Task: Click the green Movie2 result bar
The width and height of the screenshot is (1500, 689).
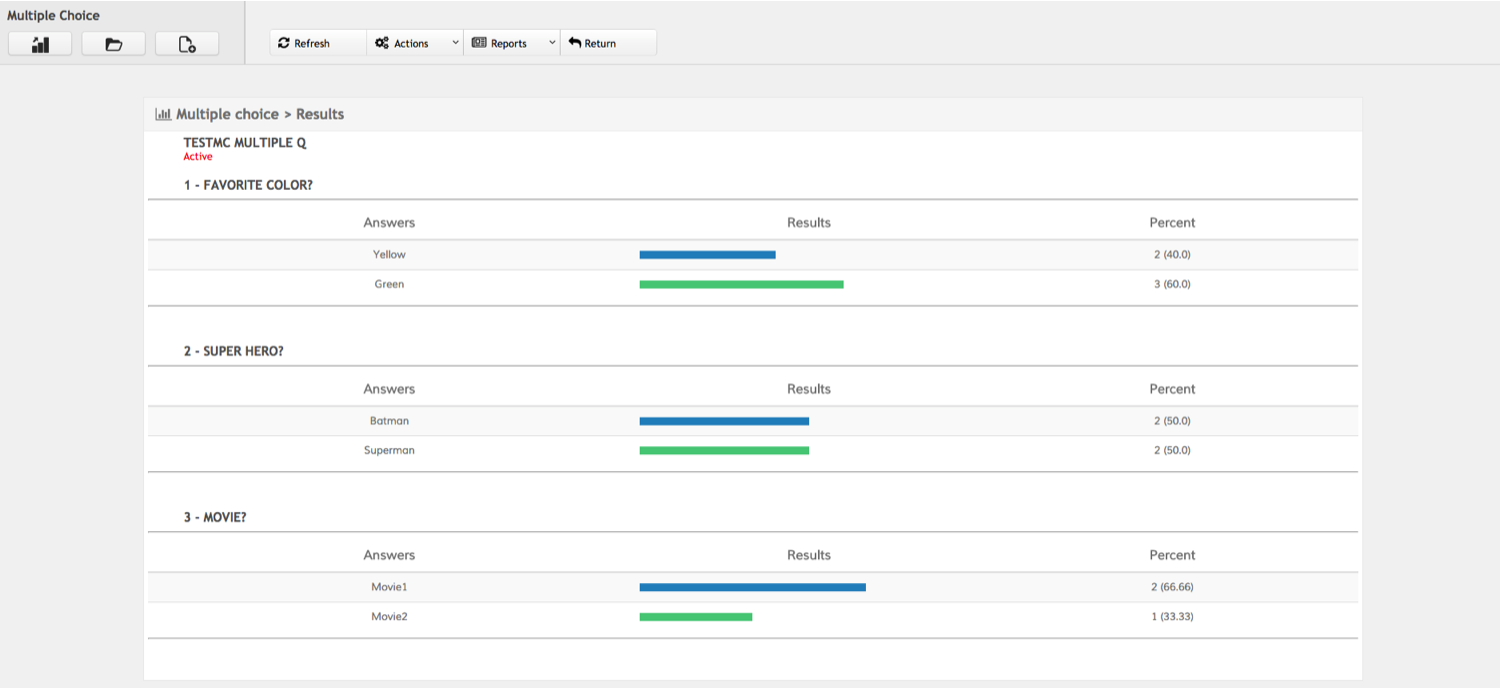Action: (x=696, y=617)
